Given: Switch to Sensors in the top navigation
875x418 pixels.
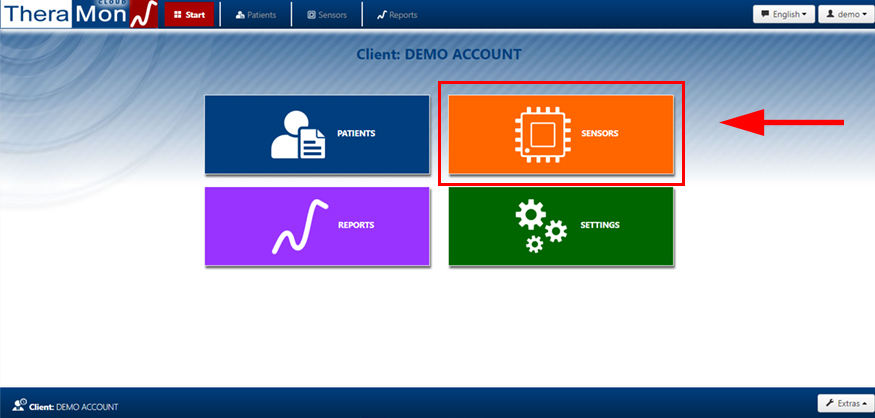Looking at the screenshot, I should (326, 15).
